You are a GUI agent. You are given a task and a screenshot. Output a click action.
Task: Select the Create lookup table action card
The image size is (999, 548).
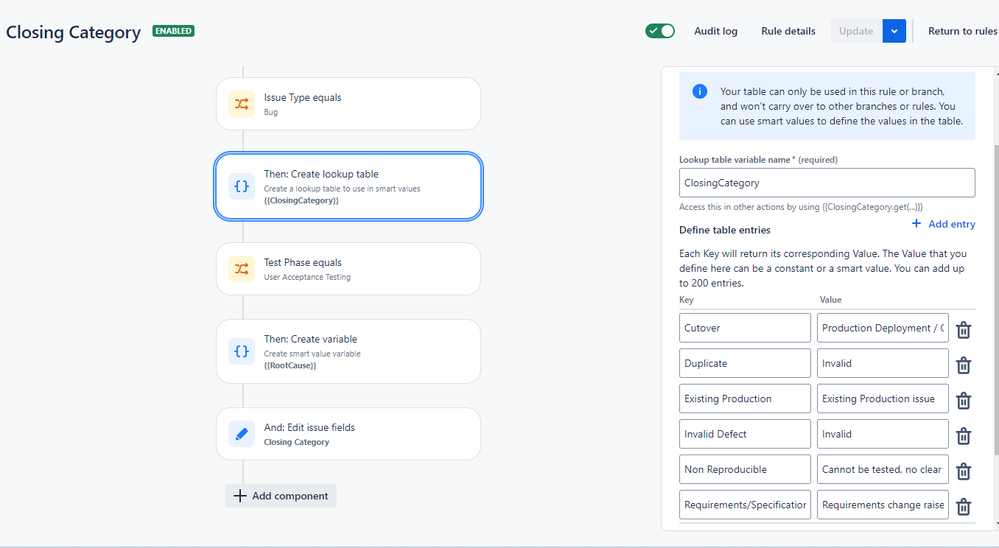[x=349, y=186]
